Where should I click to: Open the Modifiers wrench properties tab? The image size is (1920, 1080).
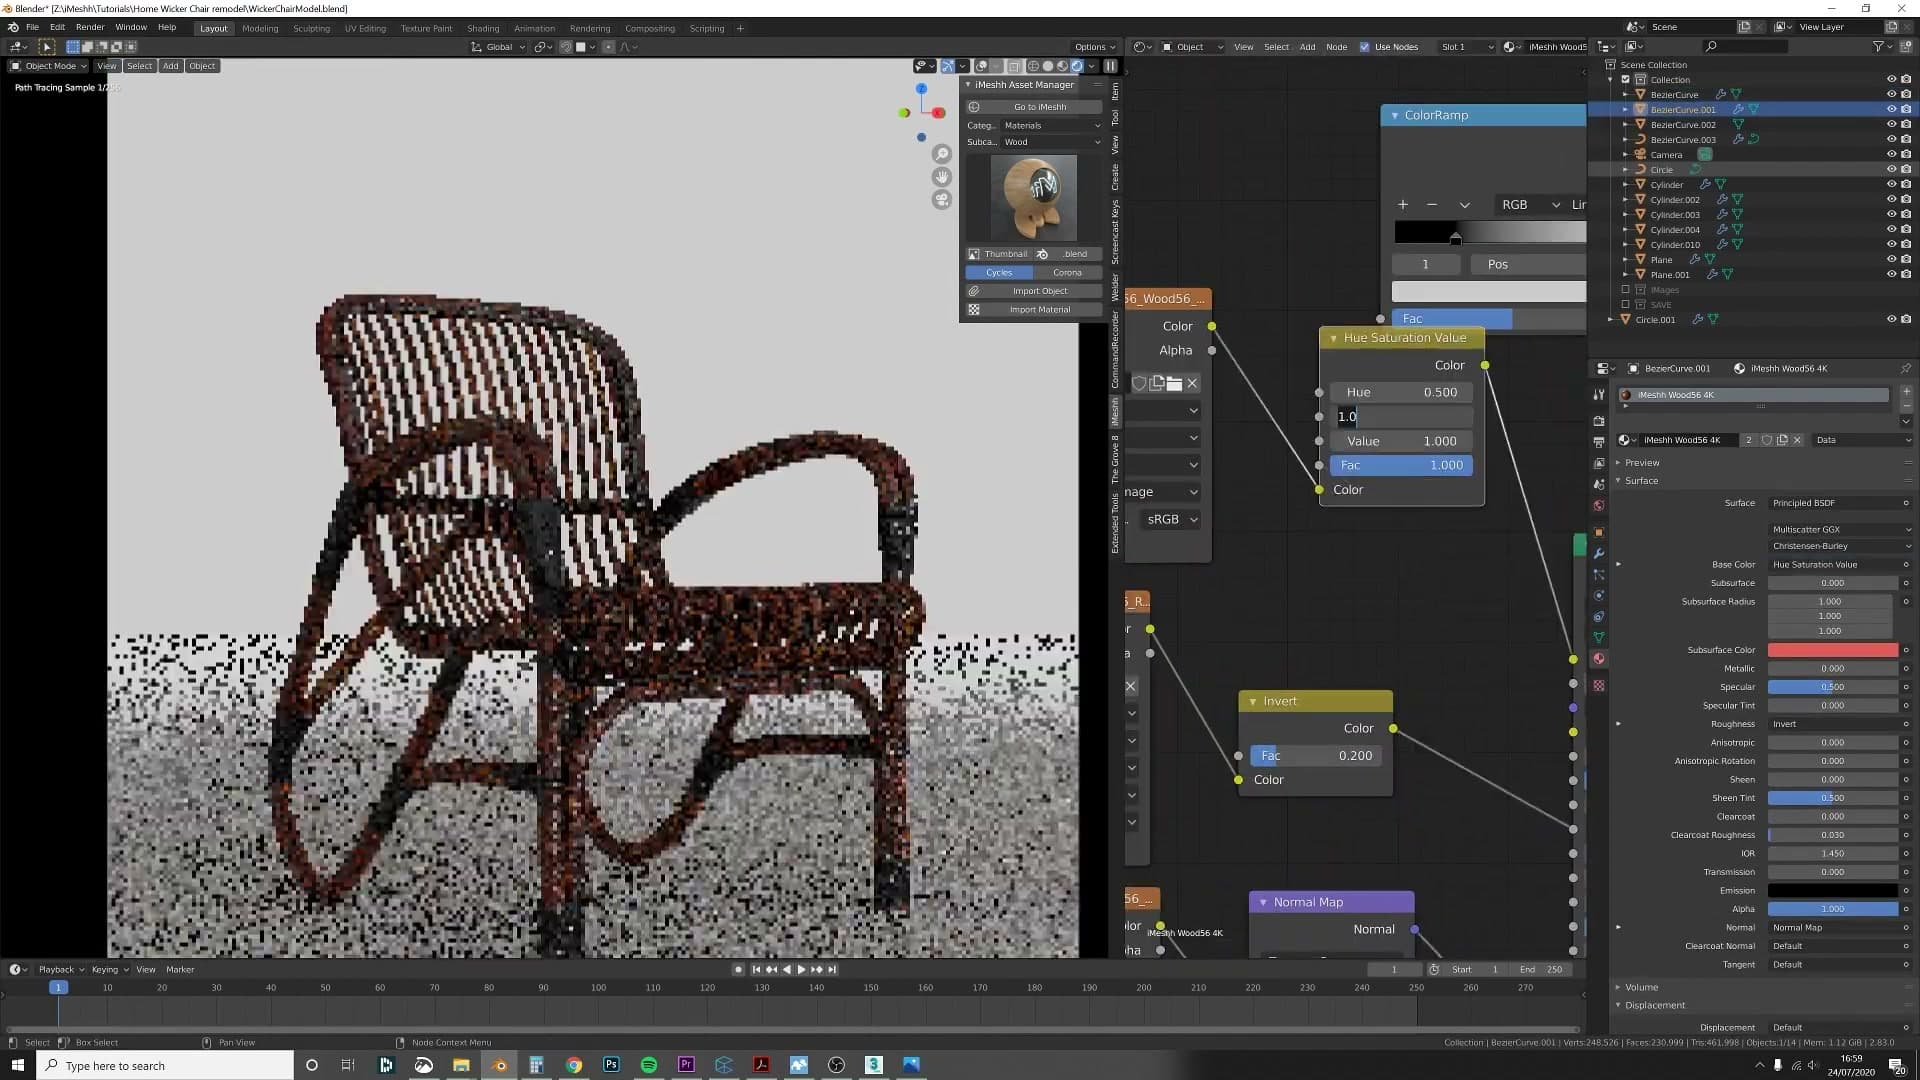(x=1598, y=553)
